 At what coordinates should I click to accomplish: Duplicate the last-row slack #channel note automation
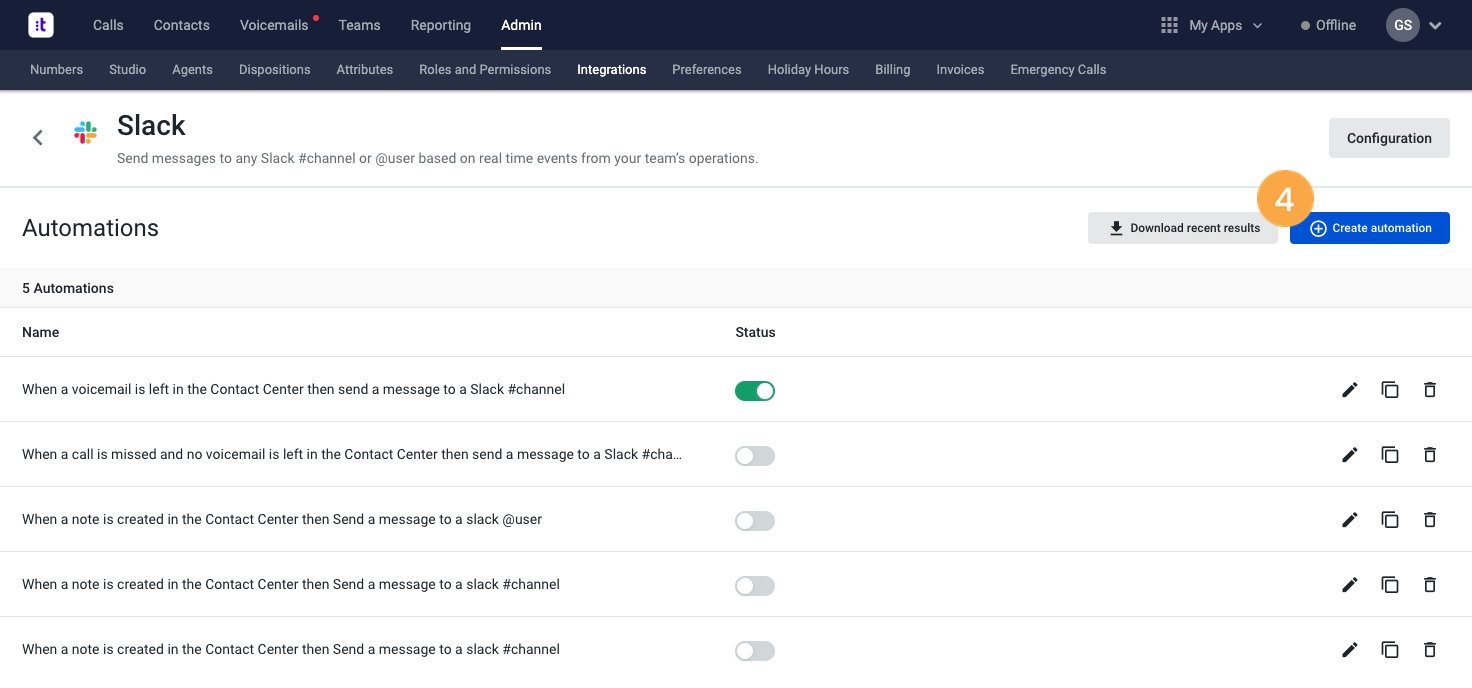pyautogui.click(x=1390, y=650)
